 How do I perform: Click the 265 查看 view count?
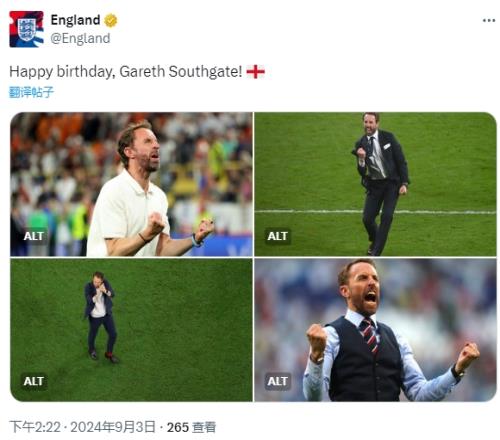click(x=191, y=427)
